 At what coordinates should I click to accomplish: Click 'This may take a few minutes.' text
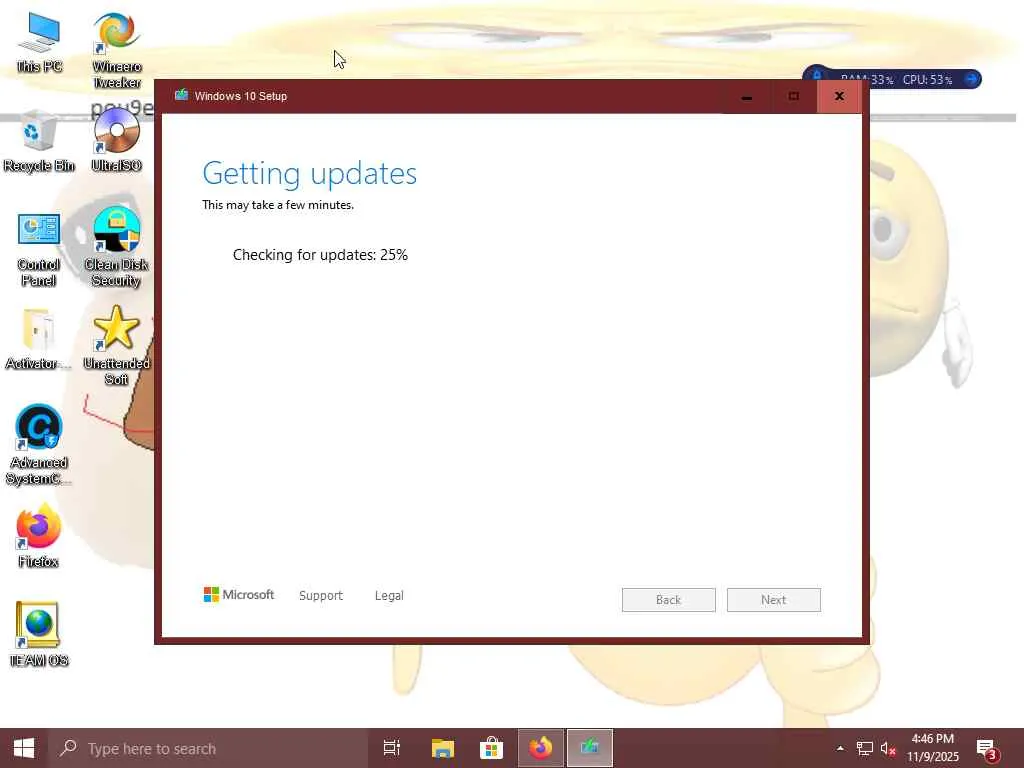[x=278, y=205]
